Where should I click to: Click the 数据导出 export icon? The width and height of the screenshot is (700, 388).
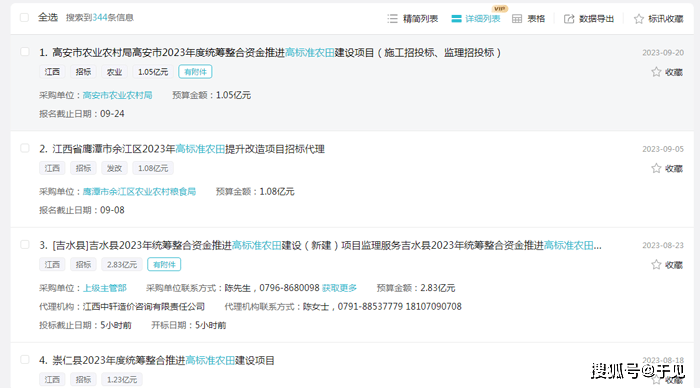[x=569, y=19]
